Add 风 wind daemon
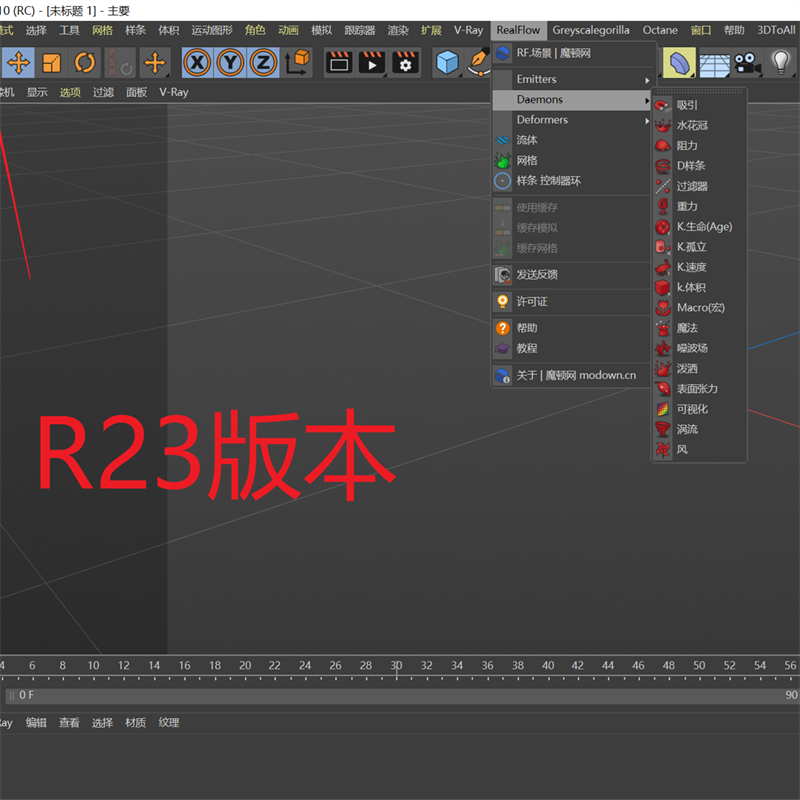The image size is (800, 800). click(699, 449)
